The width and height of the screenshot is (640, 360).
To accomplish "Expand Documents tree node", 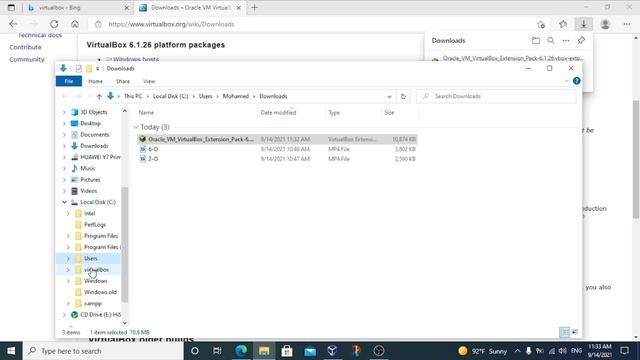I will (x=64, y=135).
